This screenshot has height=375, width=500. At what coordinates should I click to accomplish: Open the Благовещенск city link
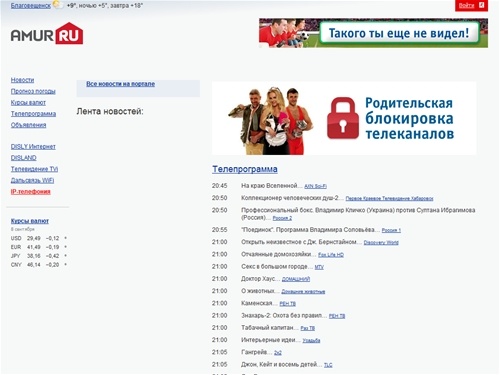point(31,5)
